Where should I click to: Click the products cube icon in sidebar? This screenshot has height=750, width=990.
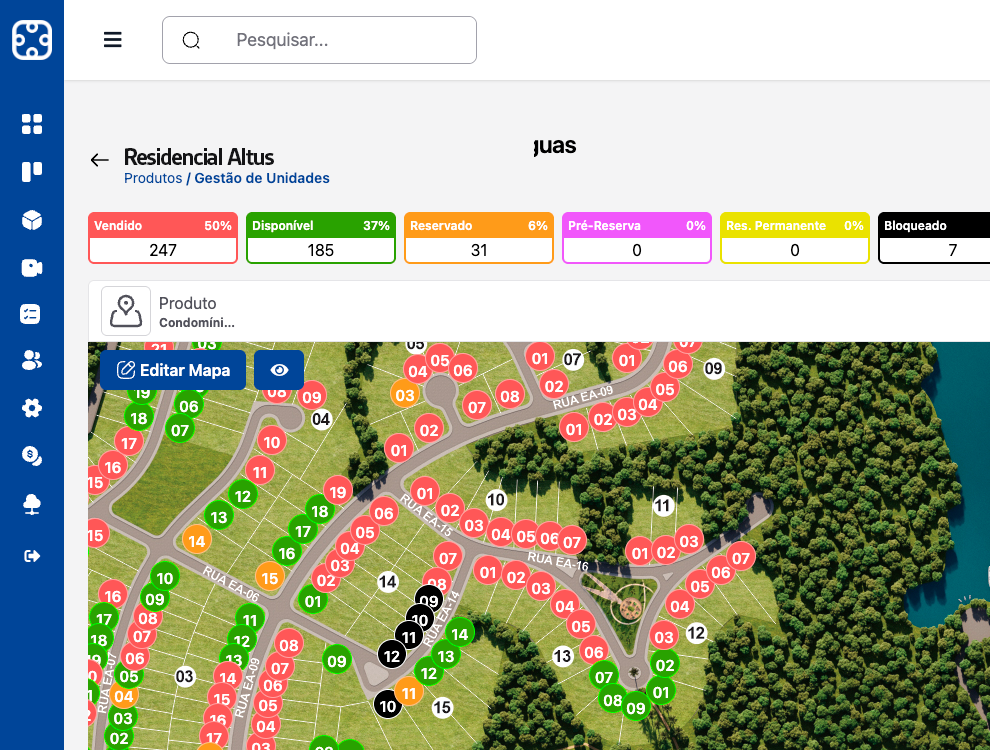coord(32,220)
